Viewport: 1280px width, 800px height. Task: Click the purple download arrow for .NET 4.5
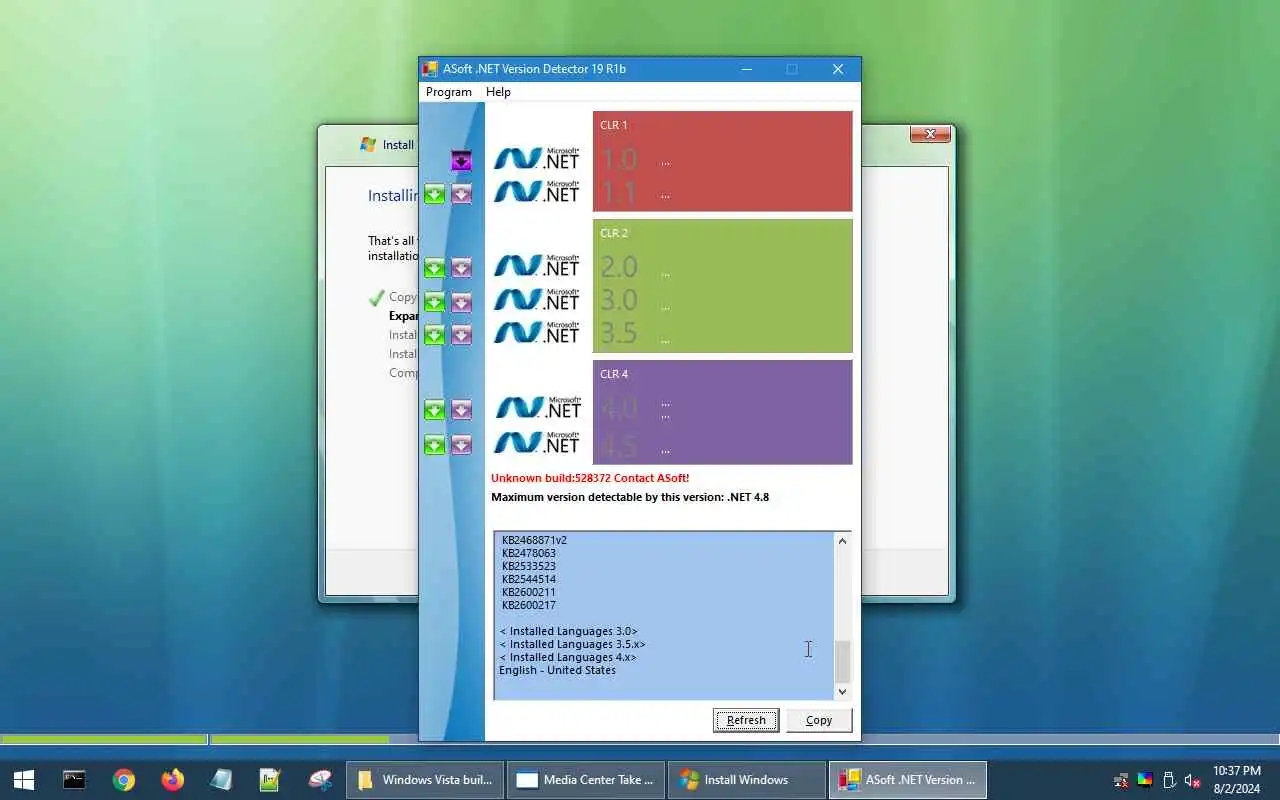[461, 445]
